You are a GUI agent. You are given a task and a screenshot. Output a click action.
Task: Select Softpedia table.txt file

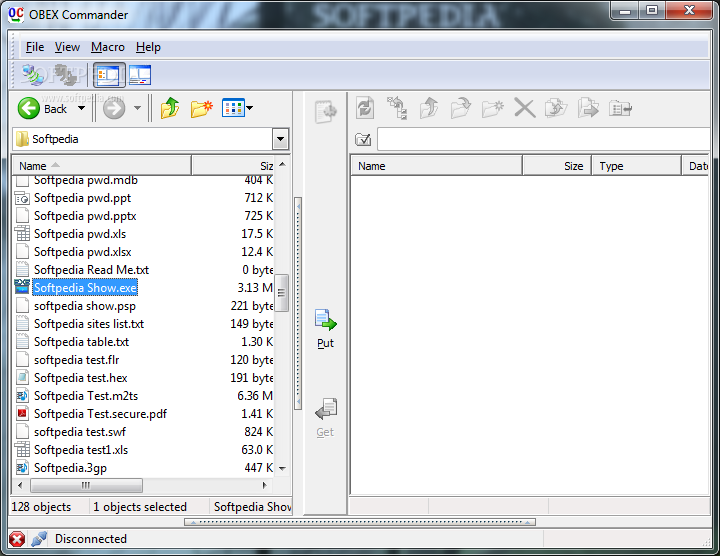[81, 342]
